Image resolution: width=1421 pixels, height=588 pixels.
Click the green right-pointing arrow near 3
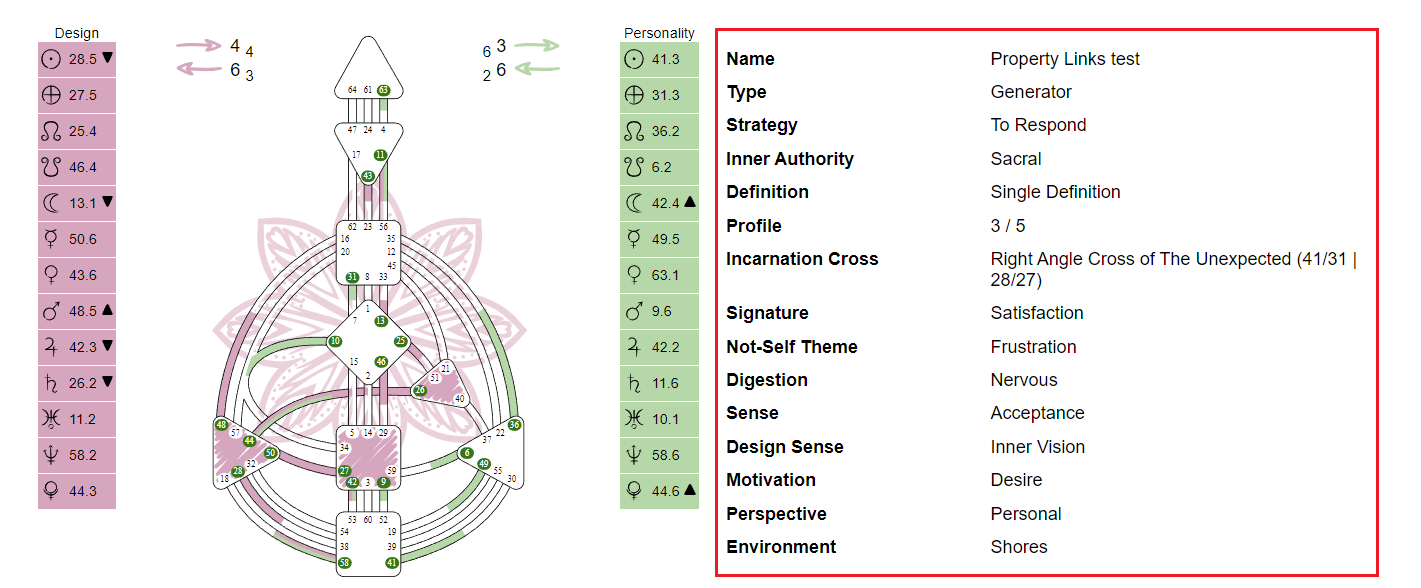click(537, 45)
